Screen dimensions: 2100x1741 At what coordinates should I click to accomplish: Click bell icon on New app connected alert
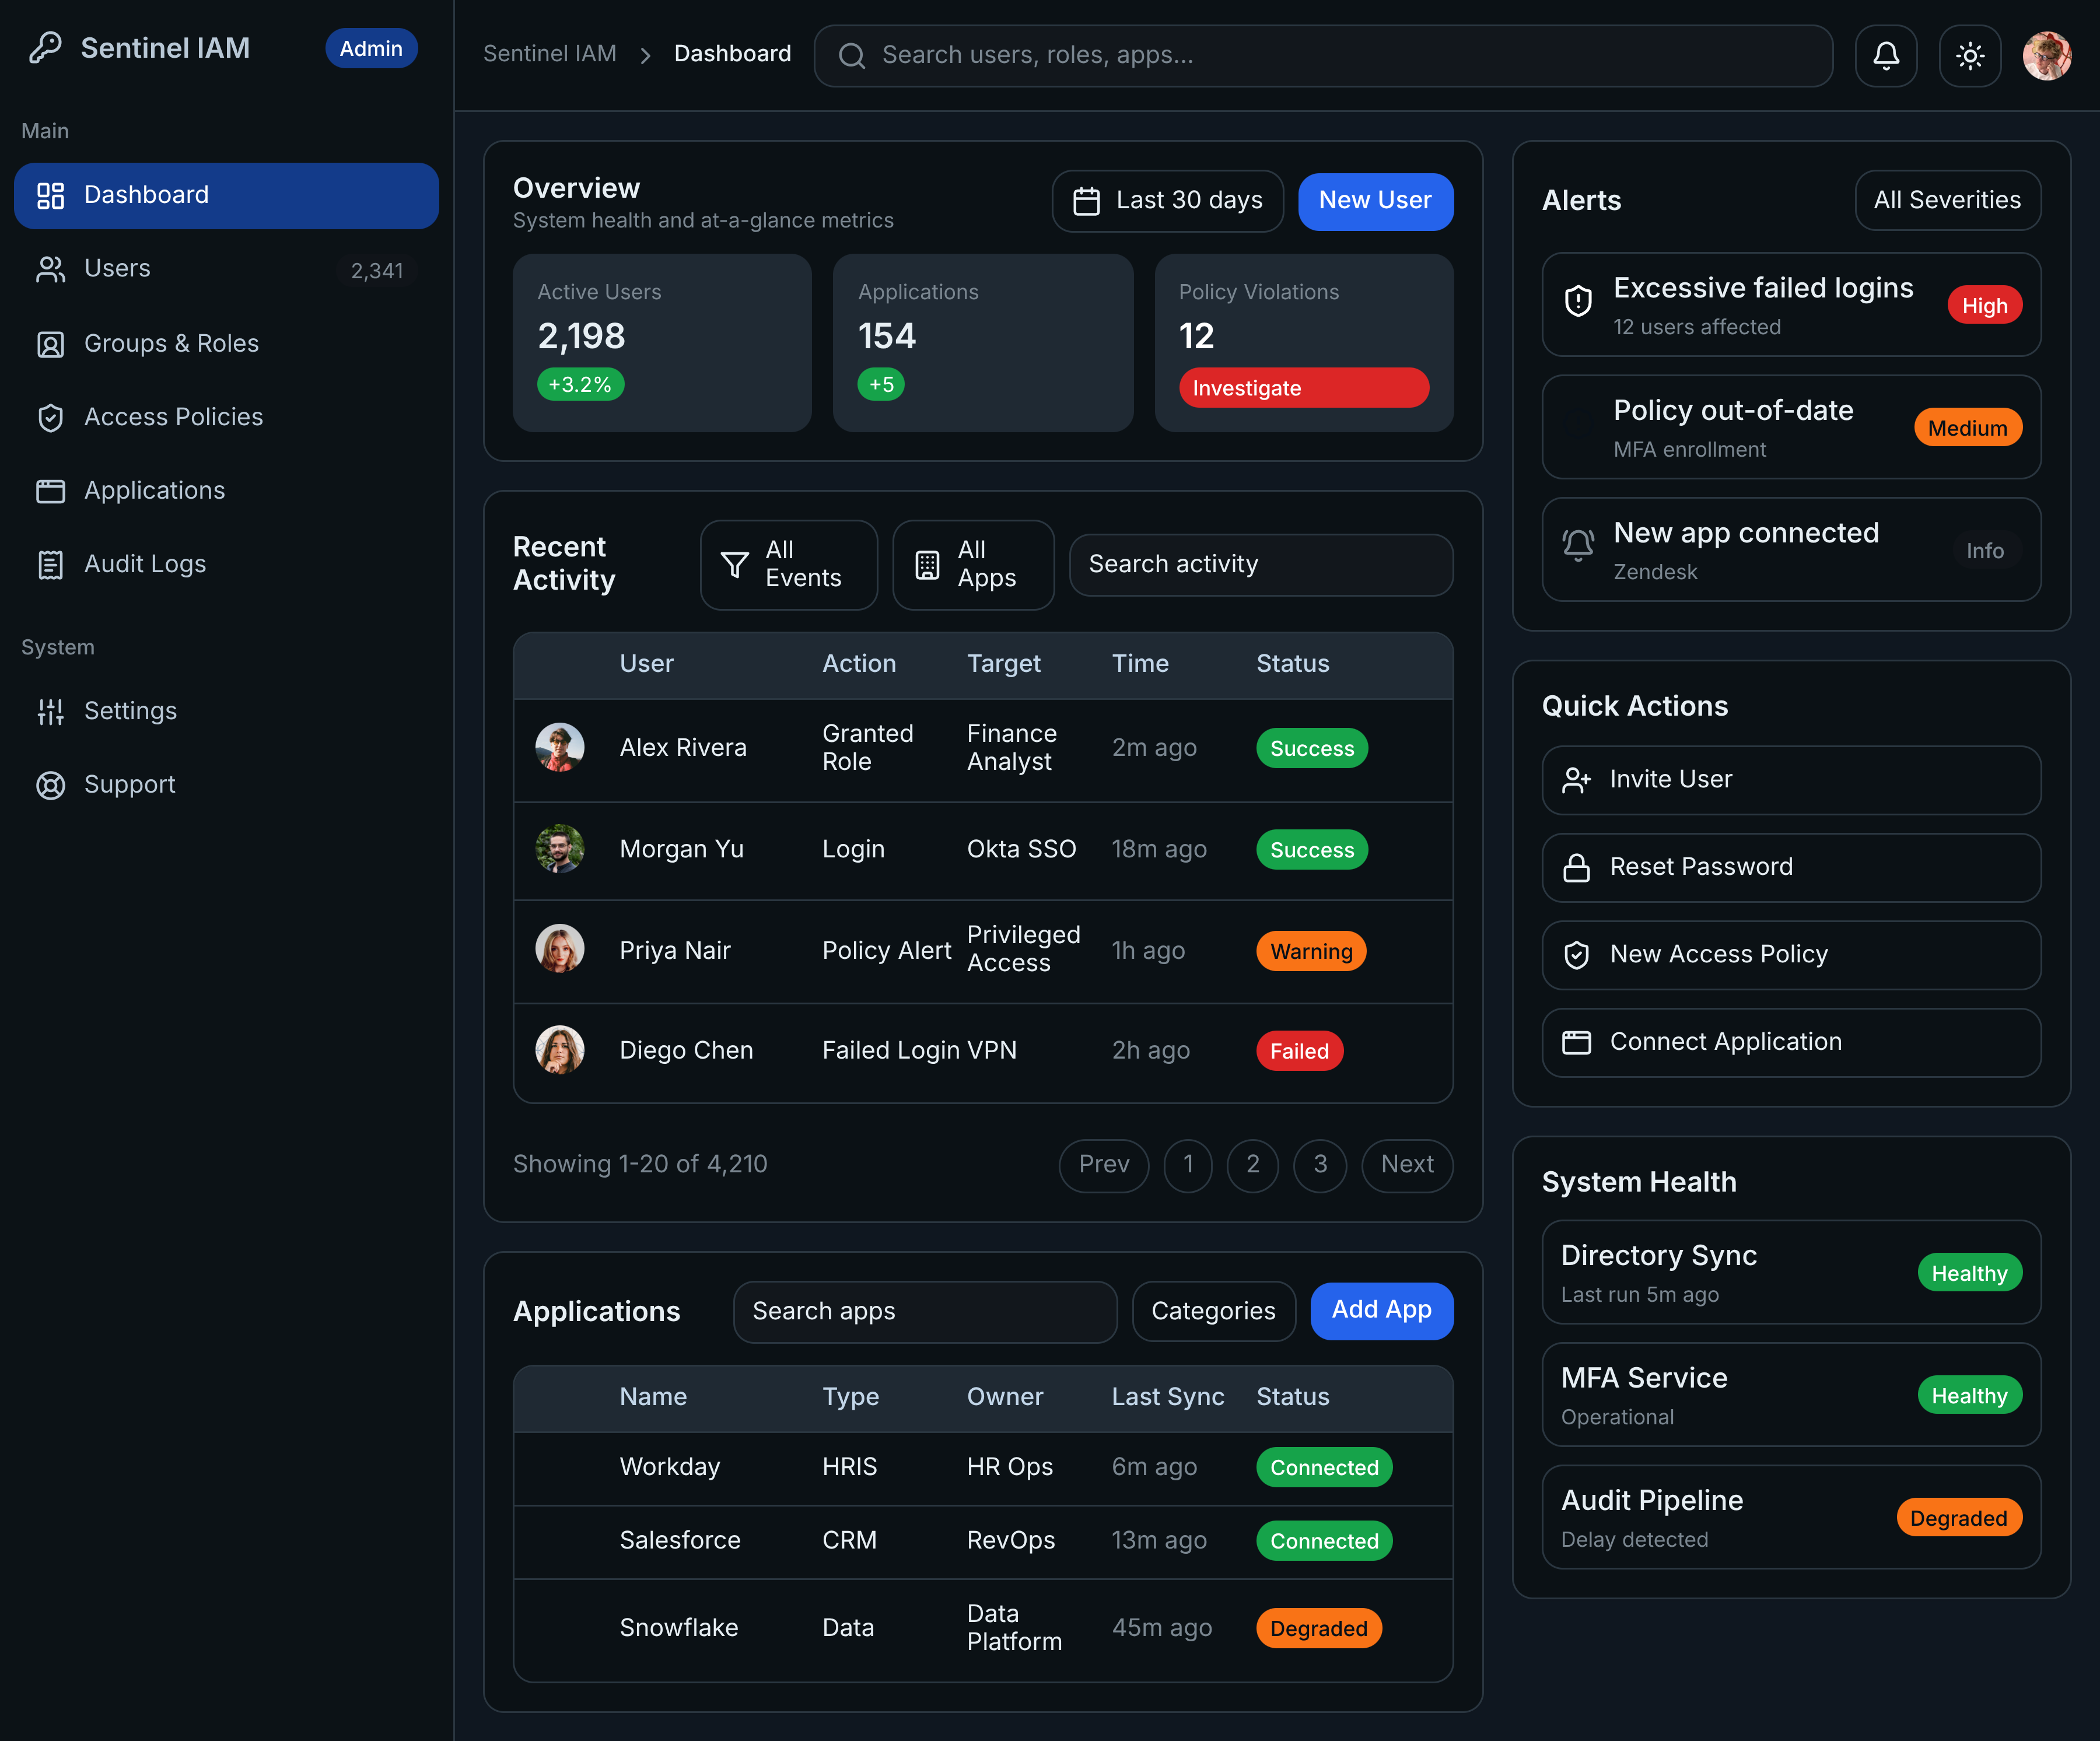click(x=1577, y=546)
